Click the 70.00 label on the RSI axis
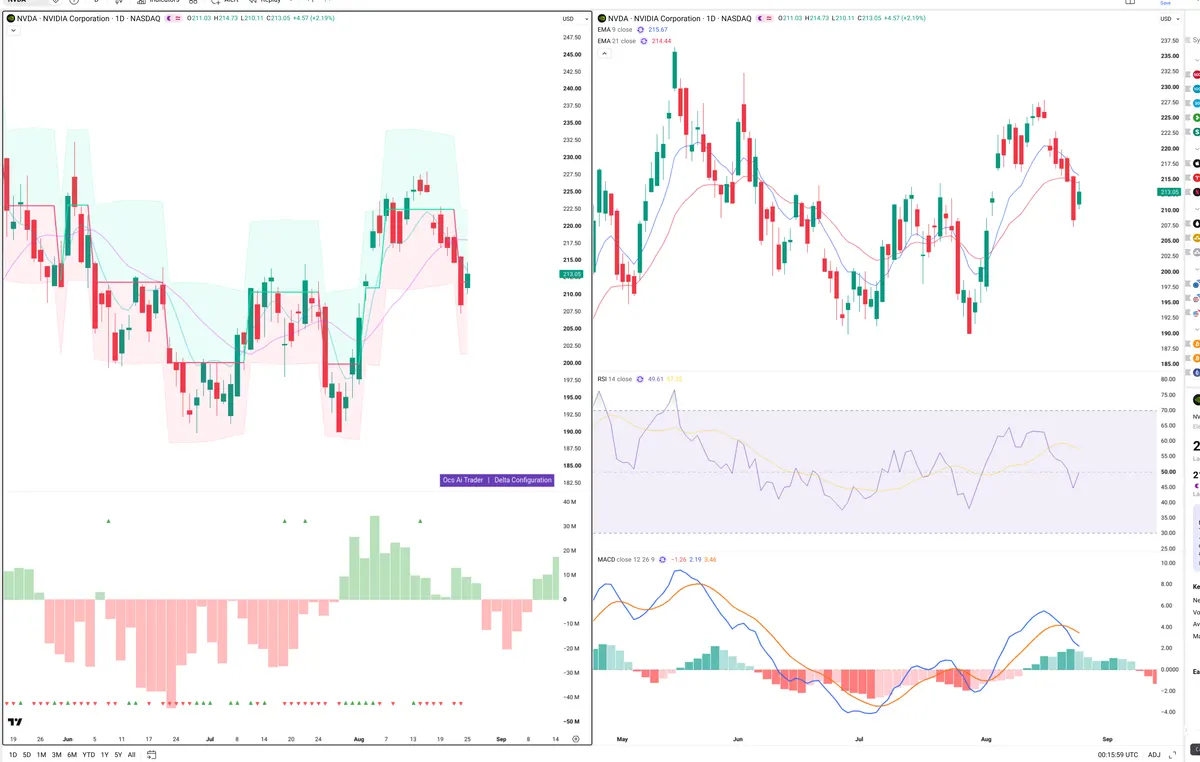 point(1167,411)
